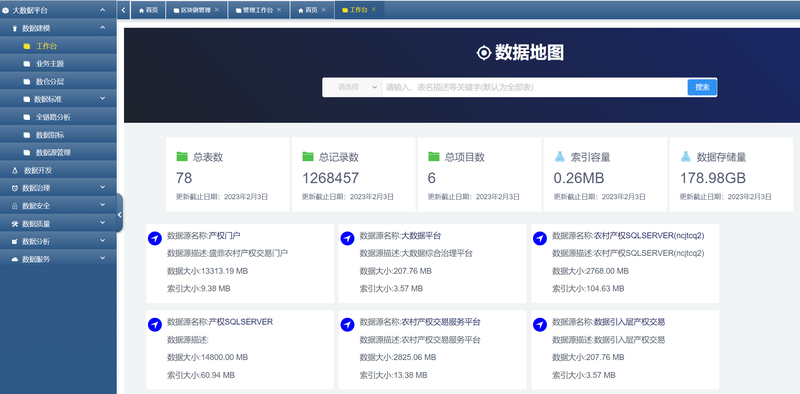Click the green folder icon of 总表数 card
Viewport: 800px width, 394px height.
(x=182, y=156)
